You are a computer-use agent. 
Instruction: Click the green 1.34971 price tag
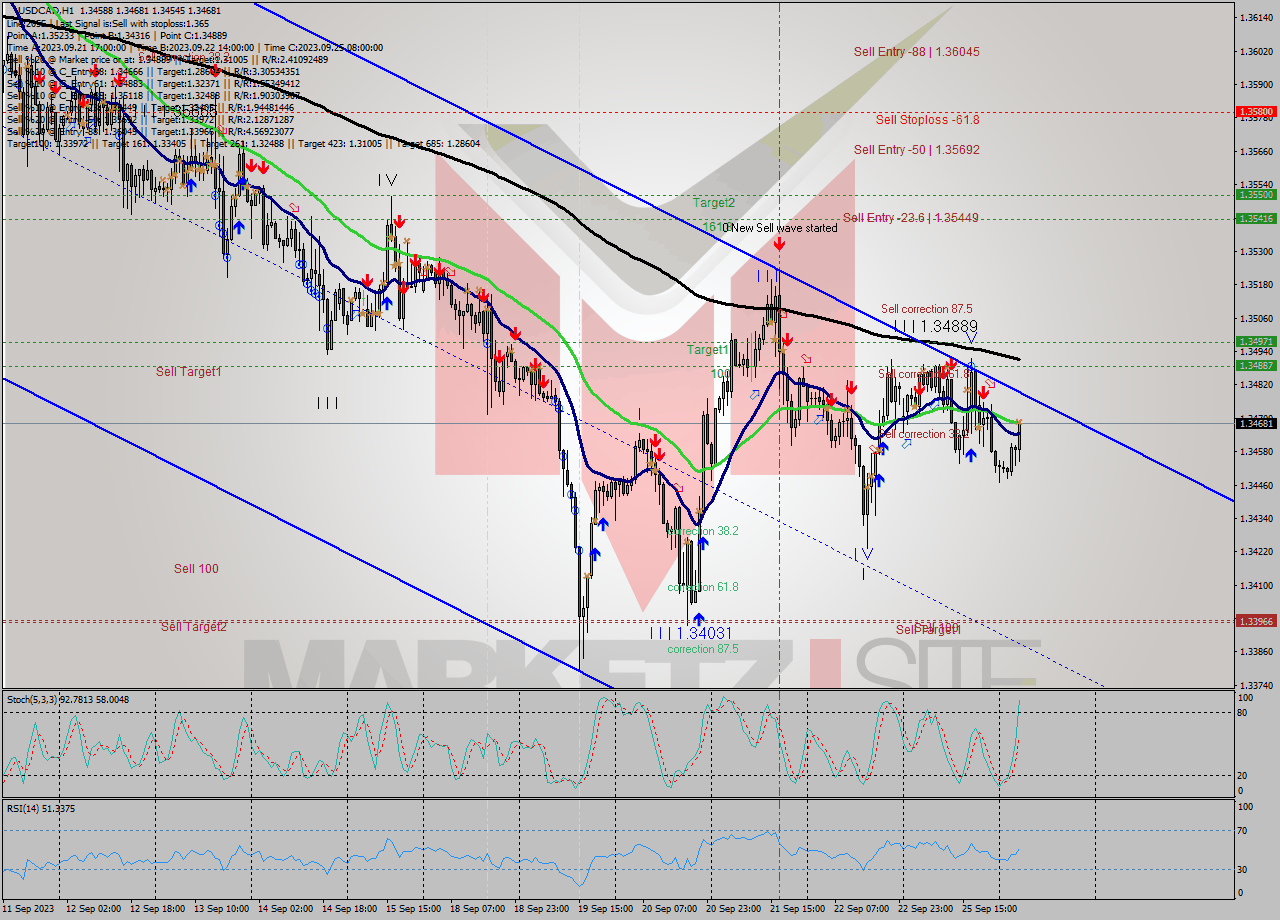(x=1255, y=341)
